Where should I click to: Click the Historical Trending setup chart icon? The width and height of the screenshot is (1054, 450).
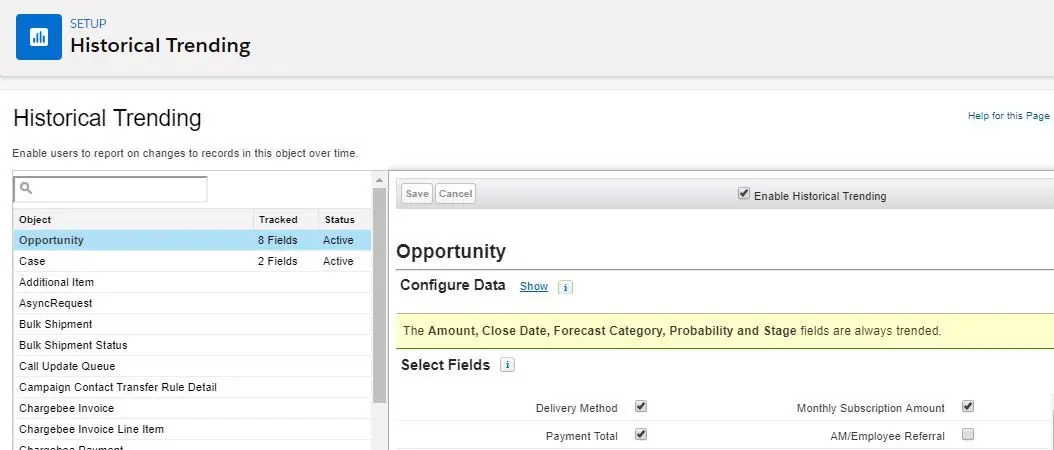click(x=39, y=37)
